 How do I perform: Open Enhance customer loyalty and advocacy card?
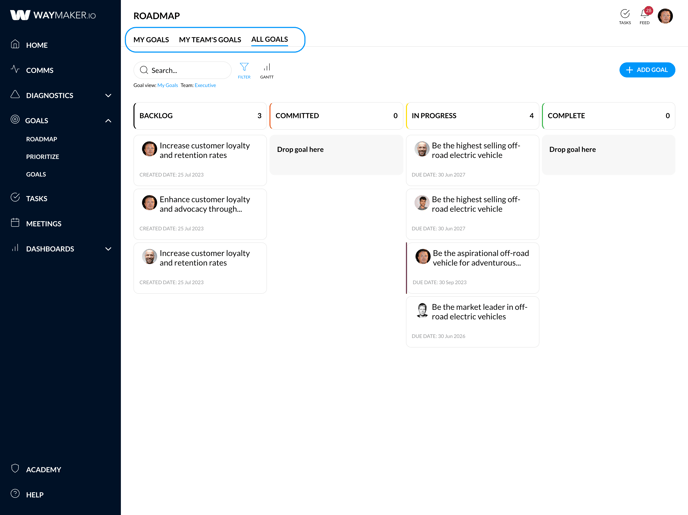coord(200,214)
